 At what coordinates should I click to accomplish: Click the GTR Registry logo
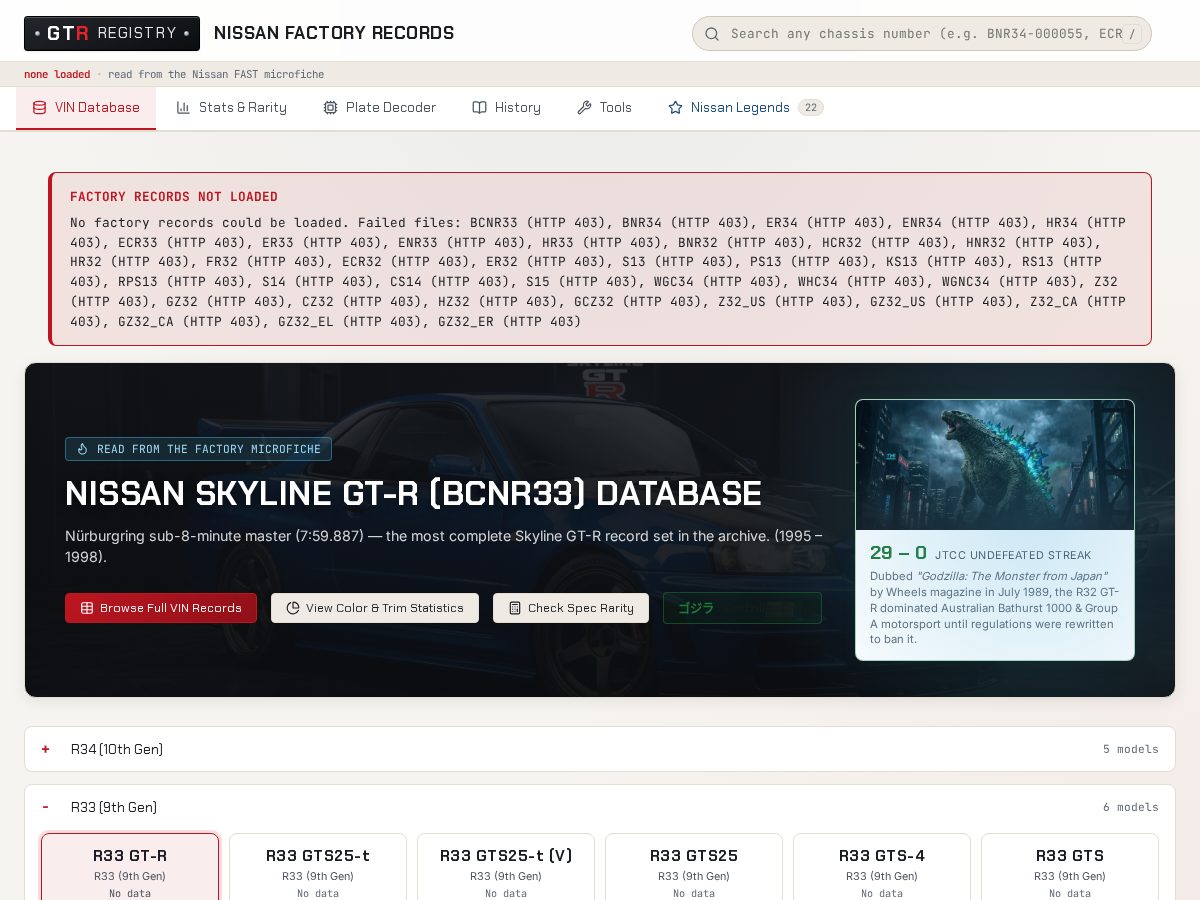pos(112,33)
